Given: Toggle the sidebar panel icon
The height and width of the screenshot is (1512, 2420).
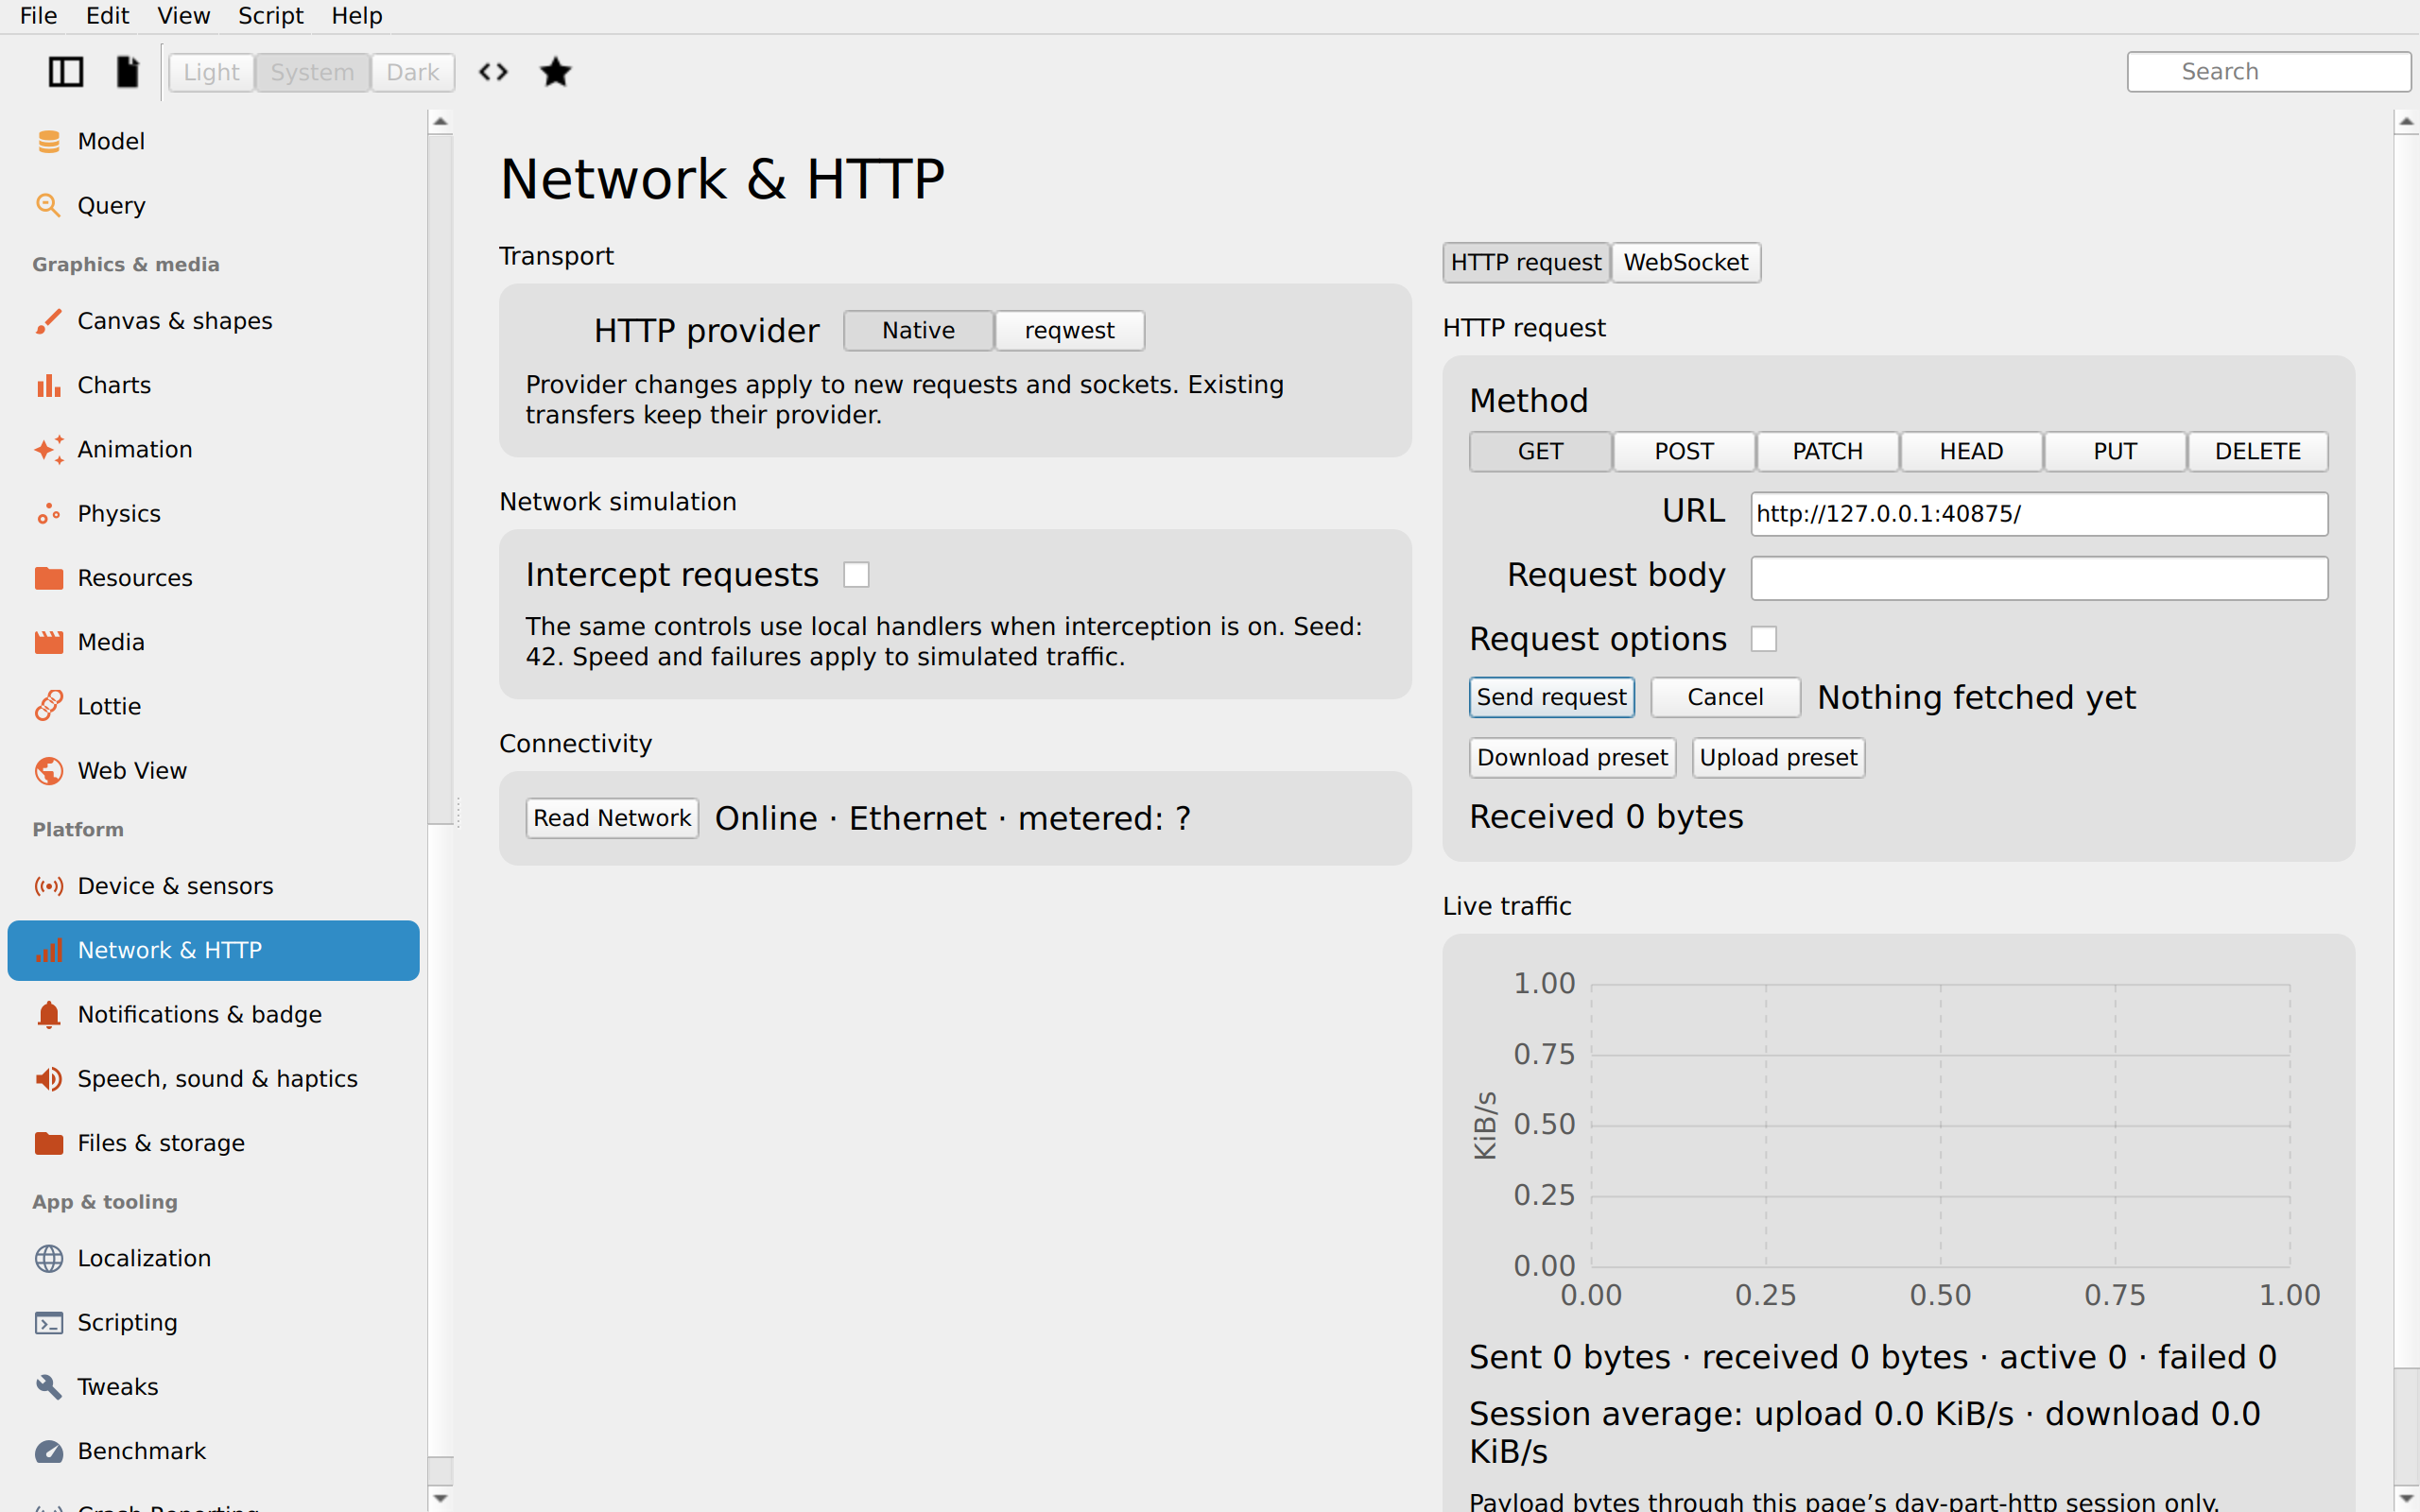Looking at the screenshot, I should (66, 72).
